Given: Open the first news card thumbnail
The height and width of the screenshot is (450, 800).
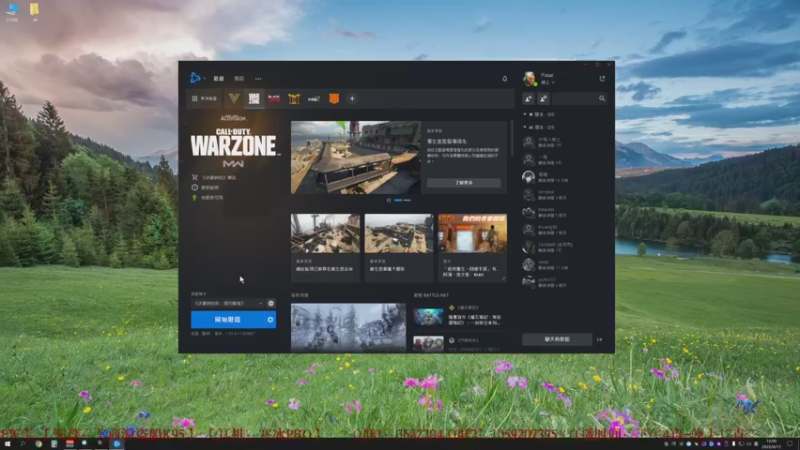Looking at the screenshot, I should click(325, 233).
